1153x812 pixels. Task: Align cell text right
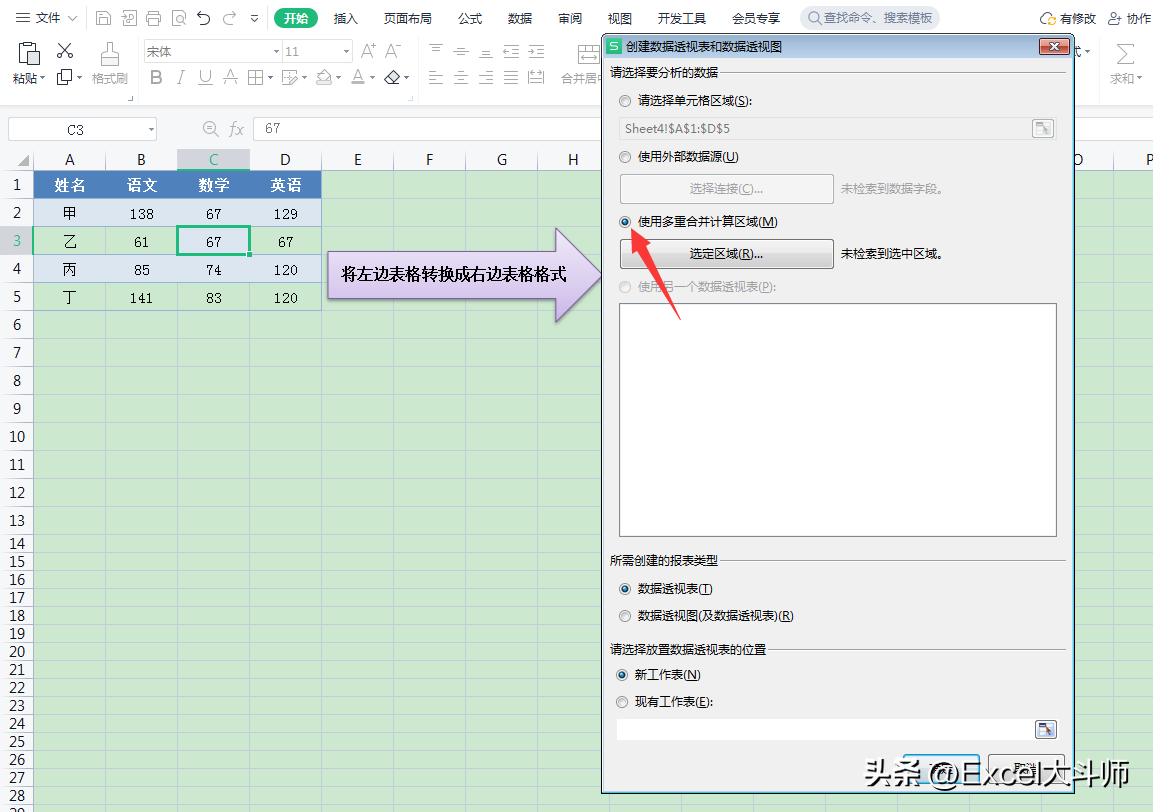[x=486, y=77]
